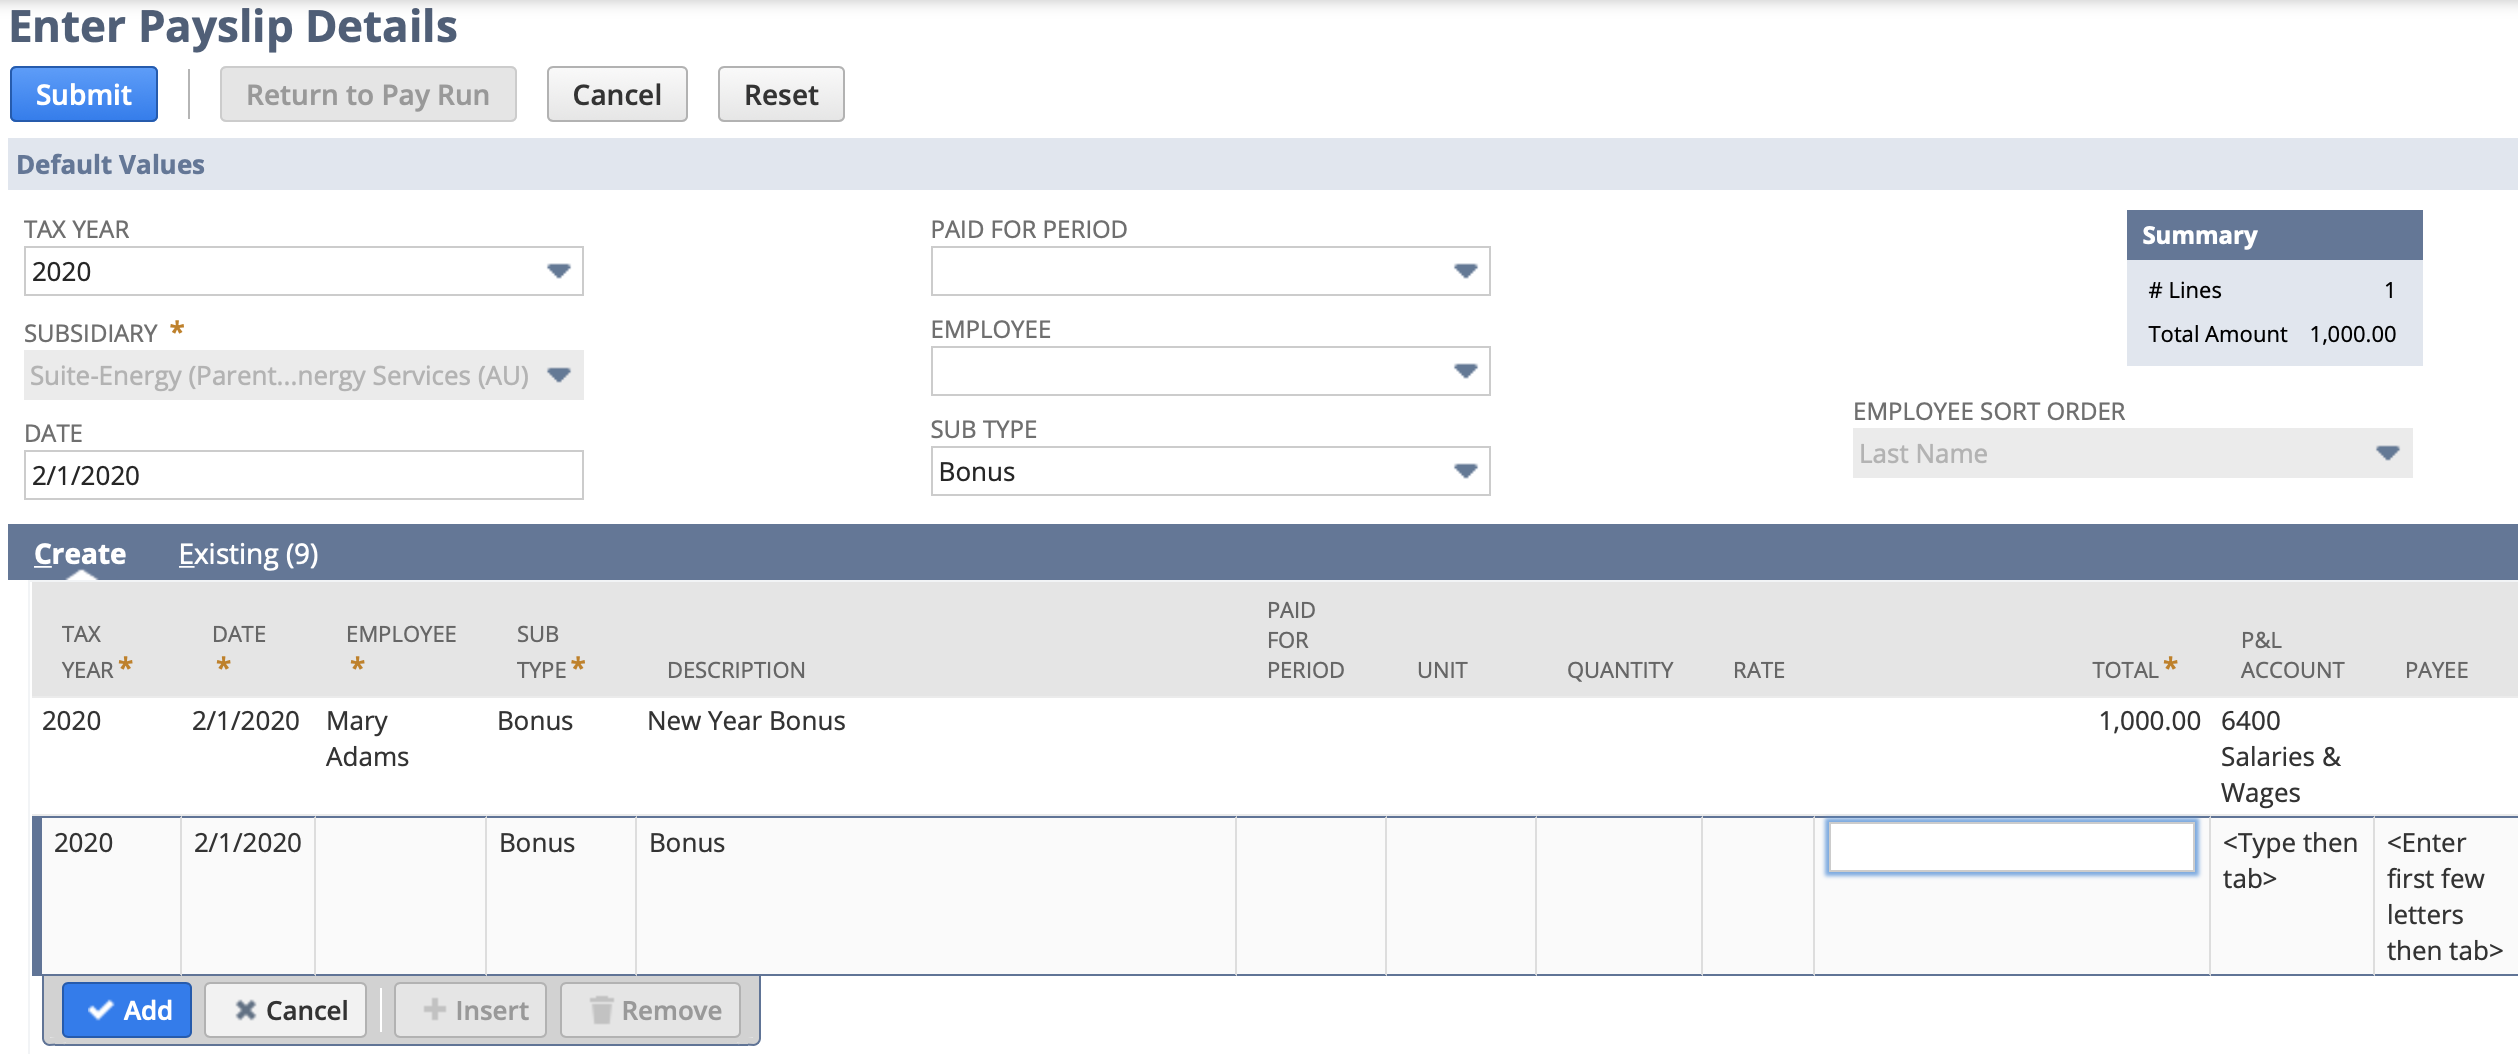Click the plus Insert icon
Image resolution: width=2518 pixels, height=1054 pixels.
tap(434, 1010)
